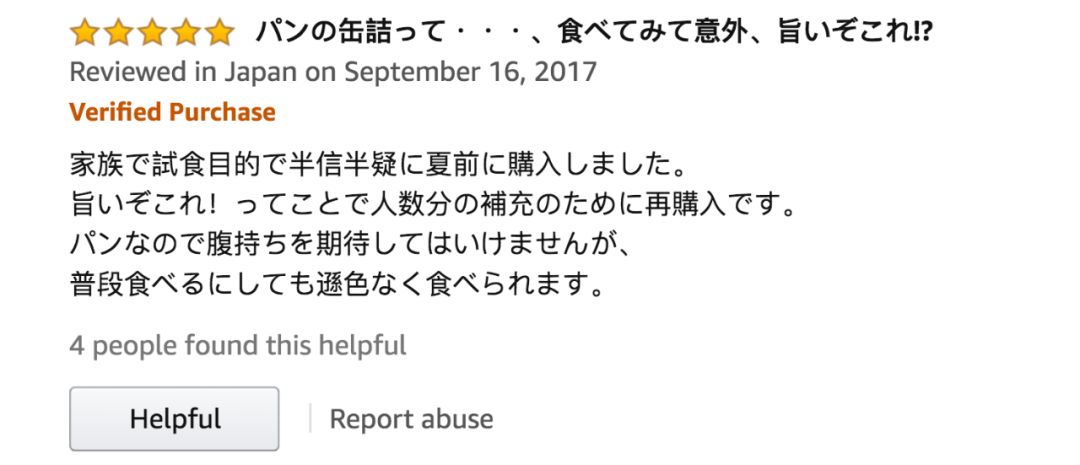This screenshot has height=465, width=1080.
Task: Click the first gold rating star
Action: tap(85, 32)
